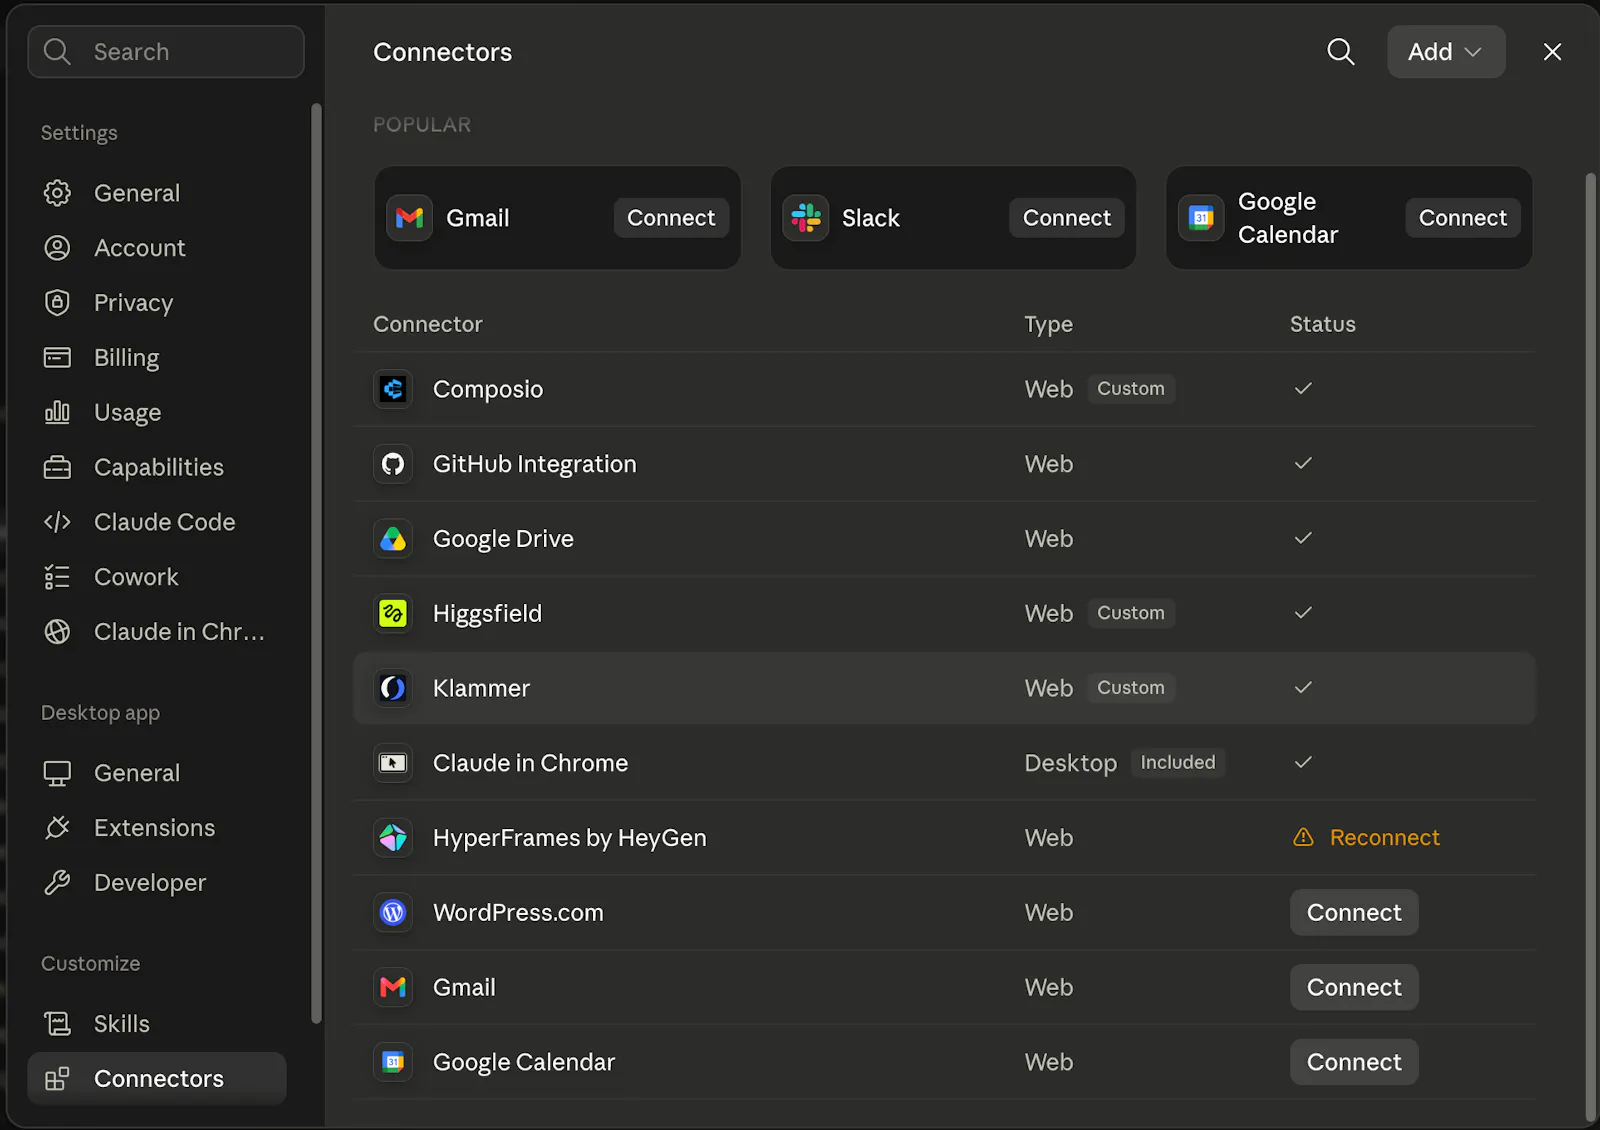Open the Add dropdown menu
The width and height of the screenshot is (1600, 1130).
coord(1445,52)
